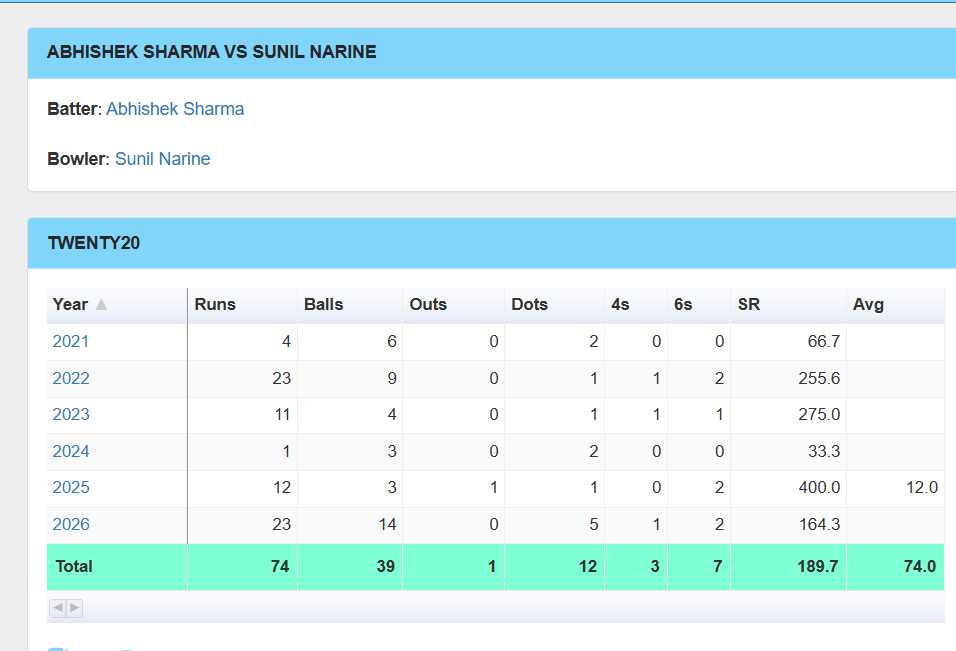
Task: Sort table by 4s column
Action: 636,305
